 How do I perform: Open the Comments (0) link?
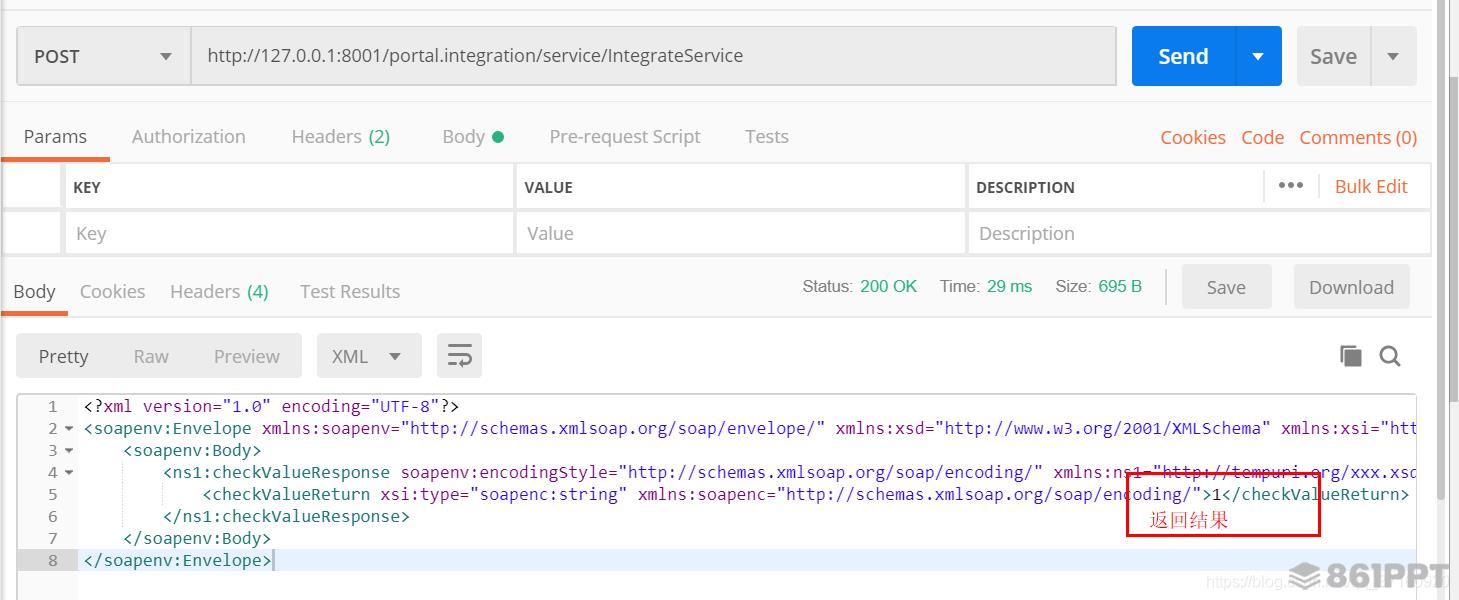(1358, 137)
